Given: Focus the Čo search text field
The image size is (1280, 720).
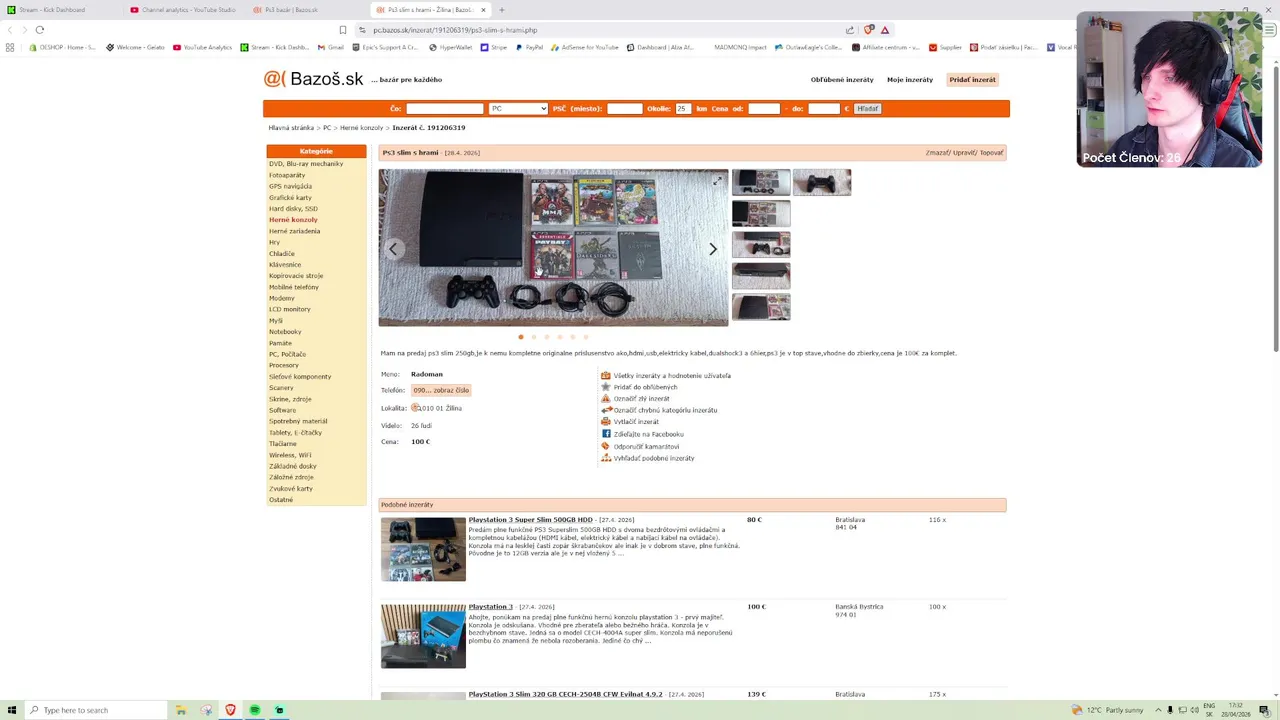Looking at the screenshot, I should click(x=445, y=108).
